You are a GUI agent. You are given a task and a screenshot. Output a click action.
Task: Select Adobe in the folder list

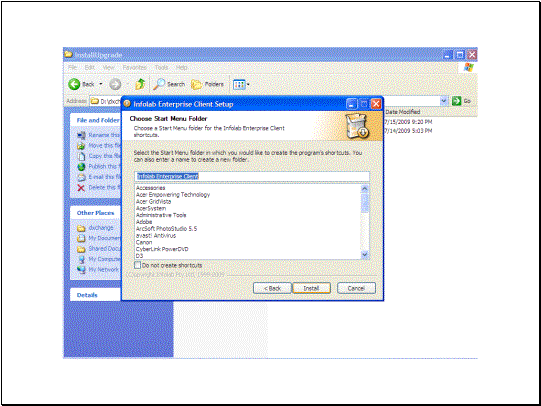tap(144, 222)
